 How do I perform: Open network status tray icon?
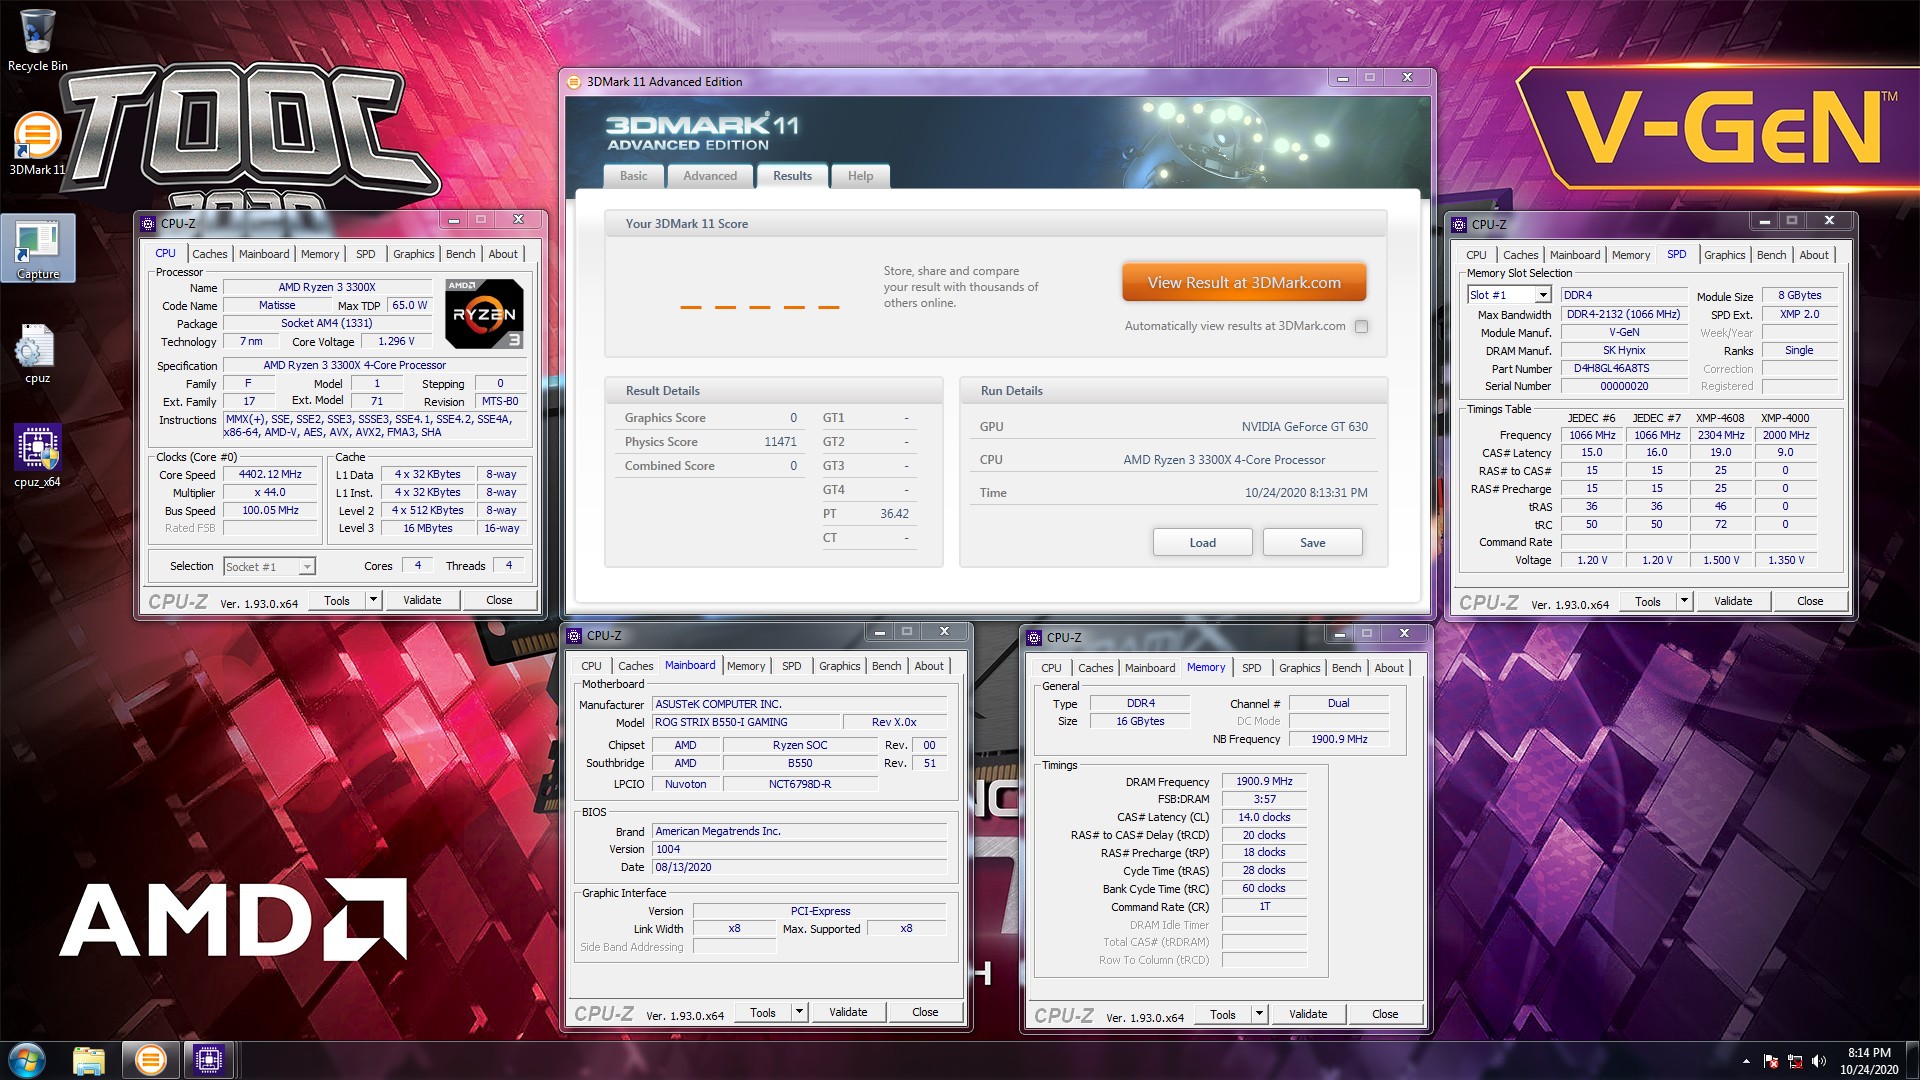pyautogui.click(x=1795, y=1061)
